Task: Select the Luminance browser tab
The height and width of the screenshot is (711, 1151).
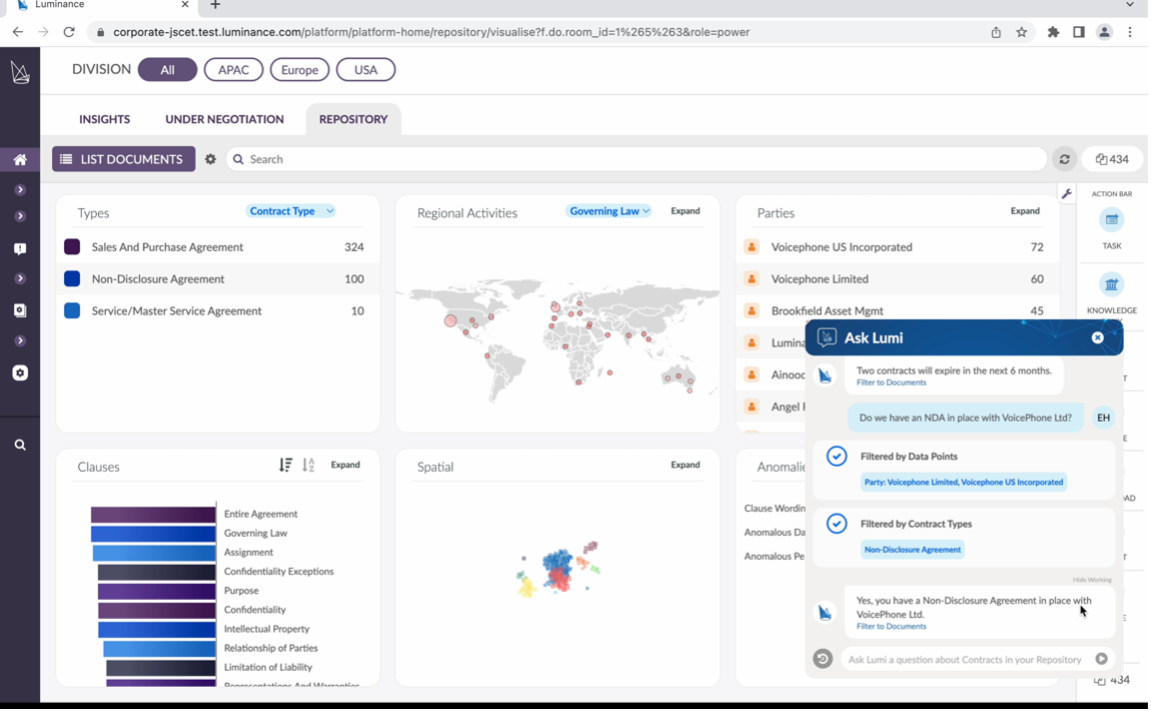Action: click(101, 5)
